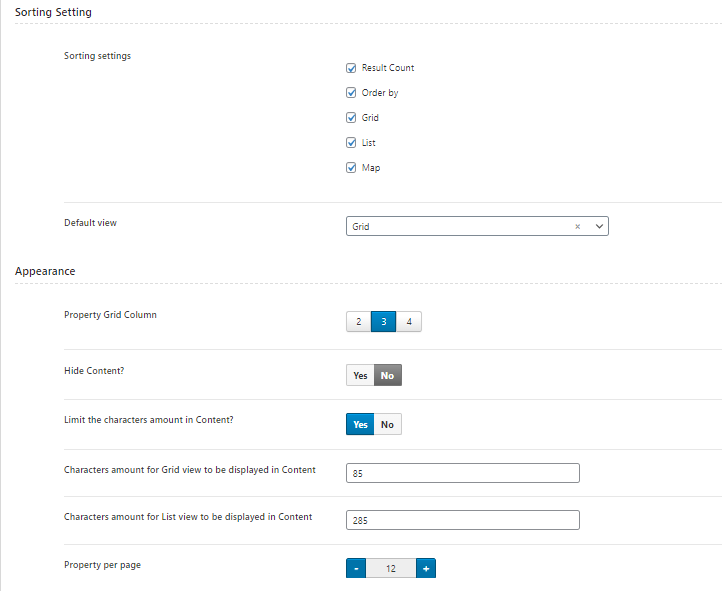Viewport: 722px width, 591px height.
Task: Choose 3 columns for property grid
Action: (x=384, y=322)
